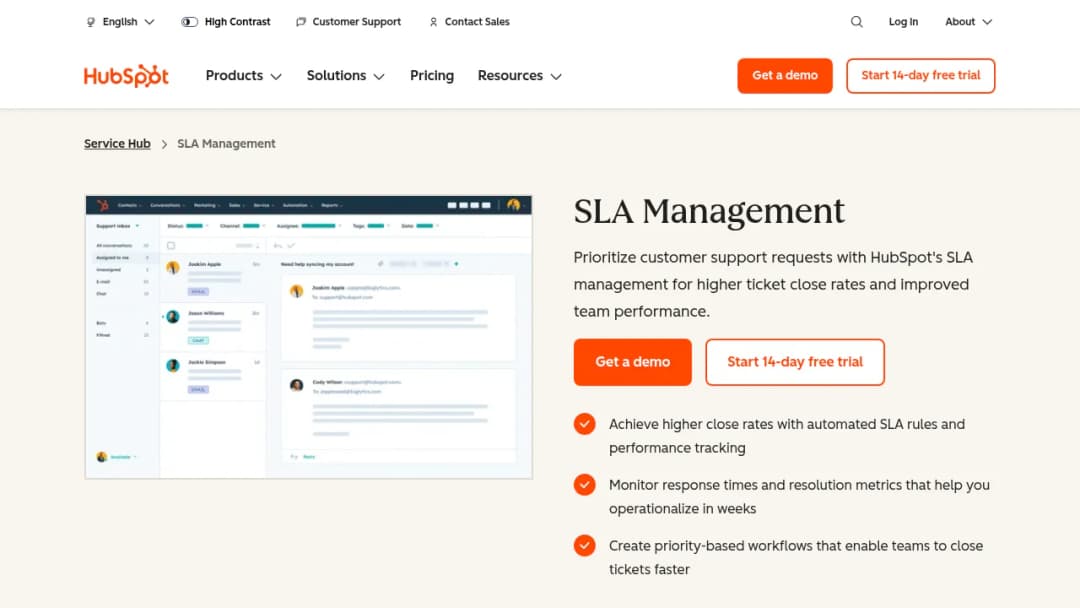Screen dimensions: 1080x608
Task: Click checkmark icon beside 'Create priority-based workflows'
Action: point(585,545)
